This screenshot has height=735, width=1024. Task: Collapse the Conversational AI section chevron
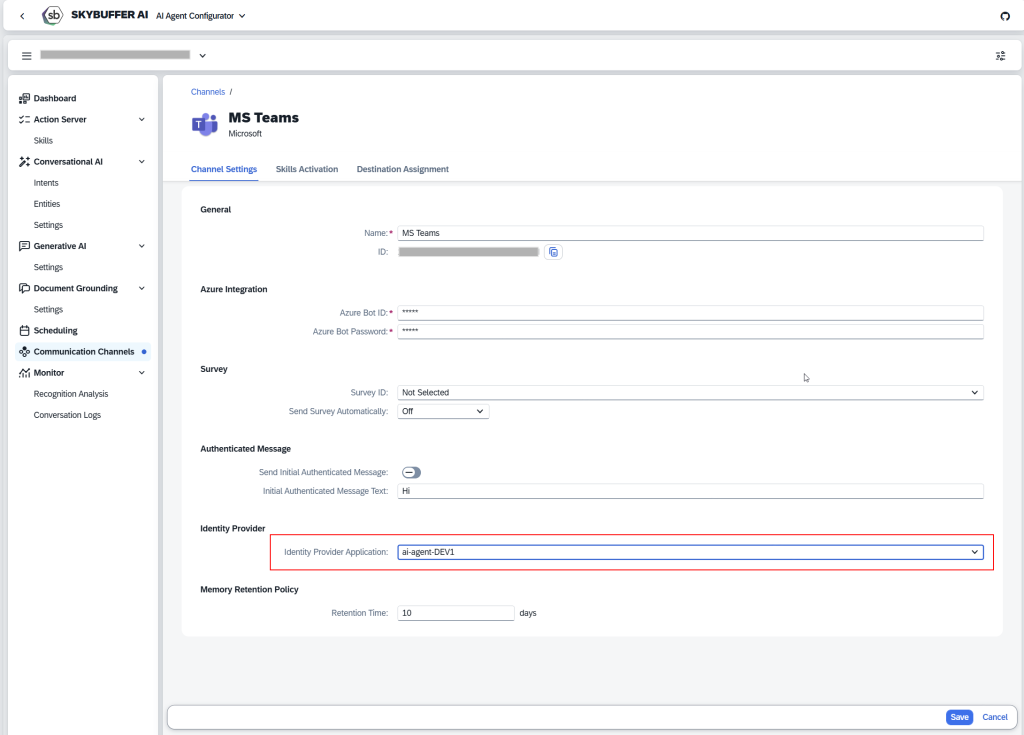click(x=142, y=161)
